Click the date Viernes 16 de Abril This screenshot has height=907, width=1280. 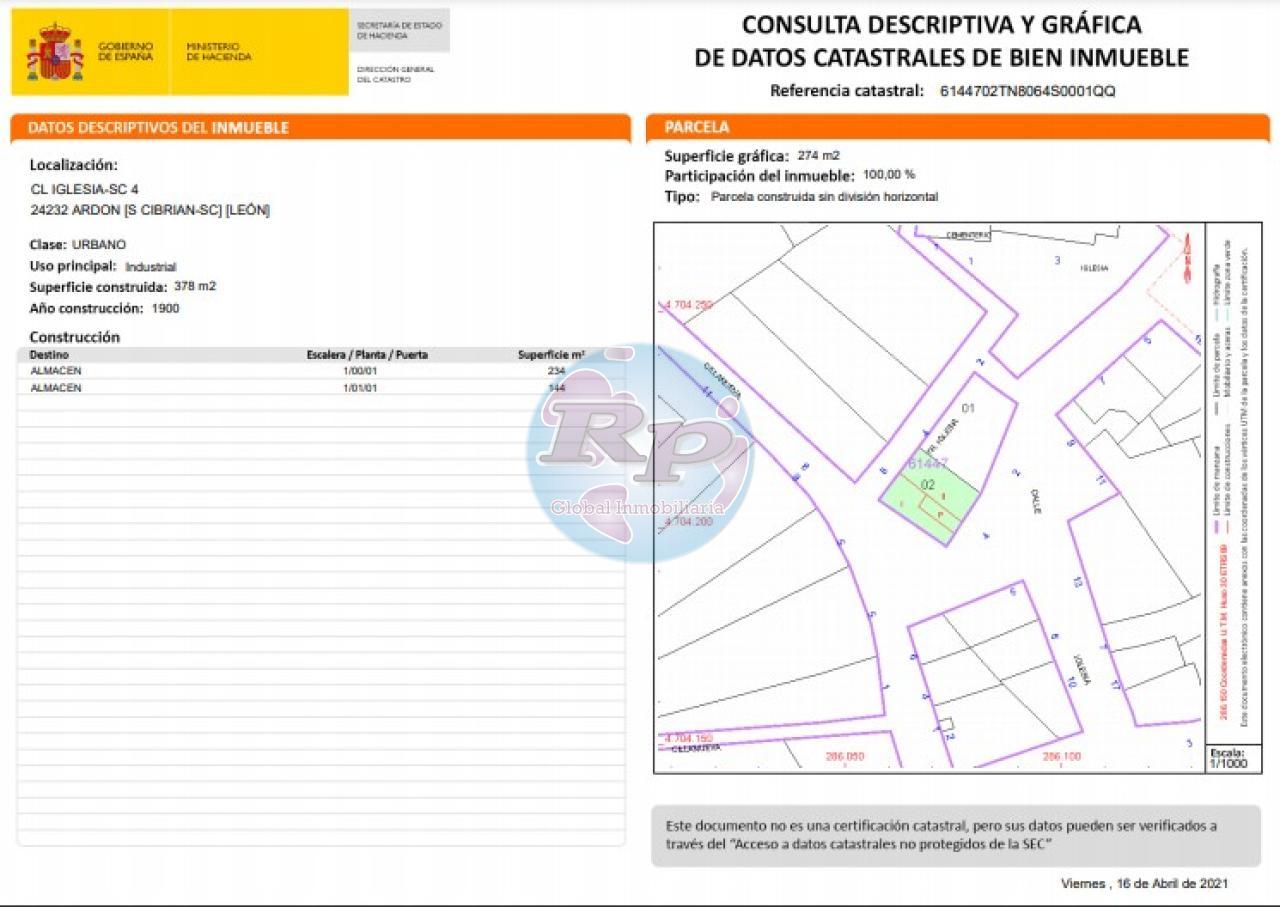point(1144,883)
